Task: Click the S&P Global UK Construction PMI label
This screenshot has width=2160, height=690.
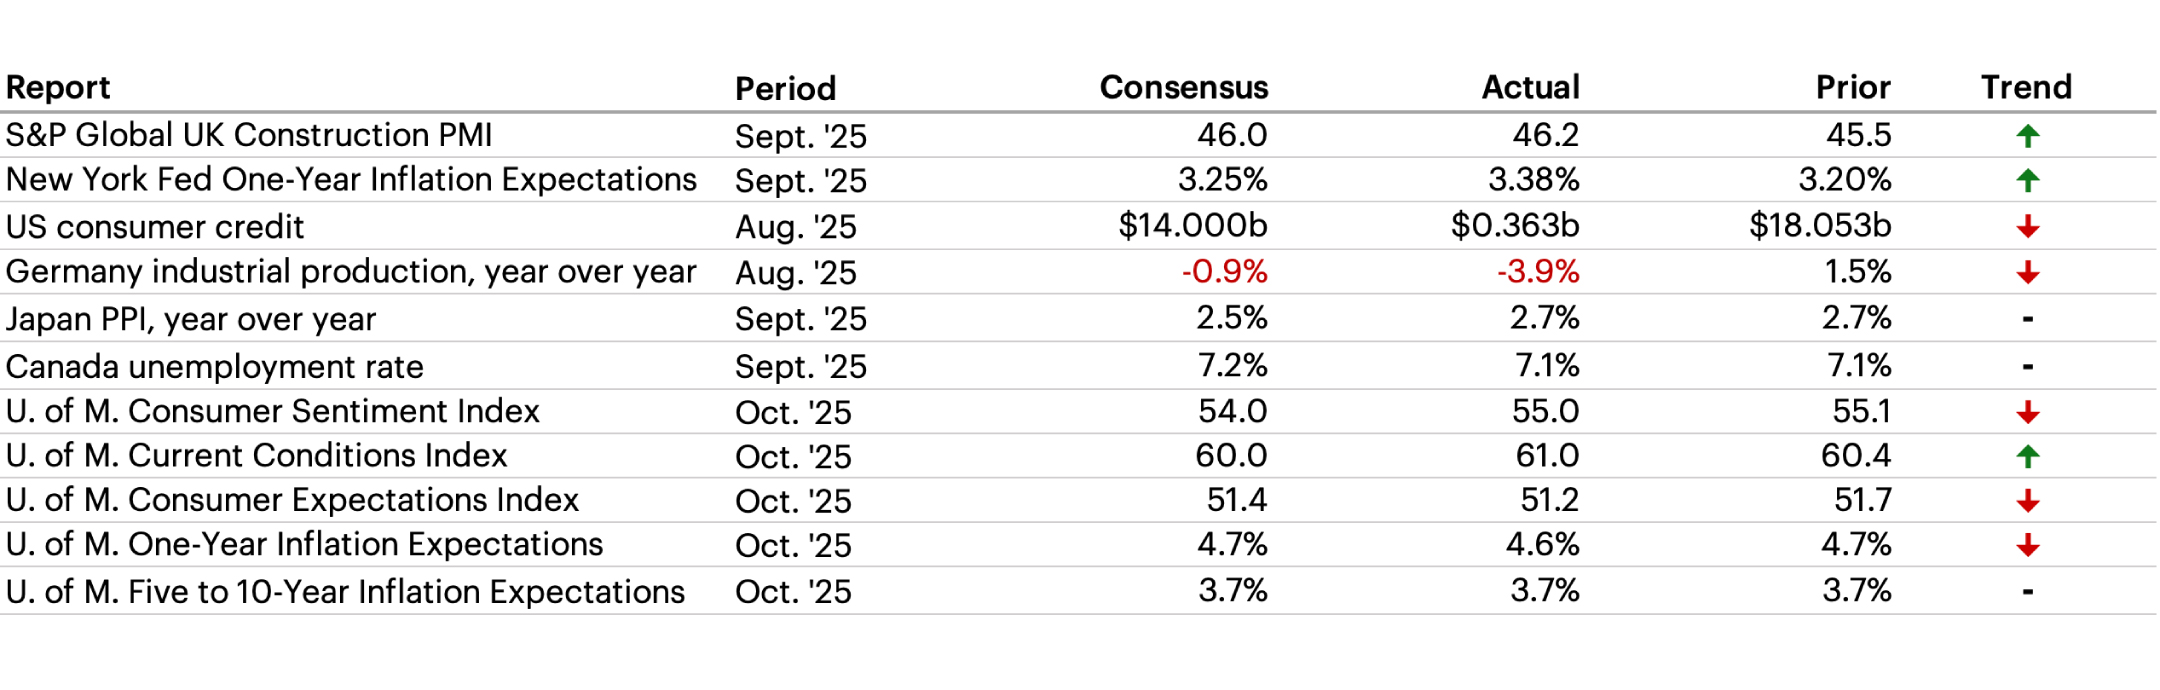Action: tap(249, 135)
